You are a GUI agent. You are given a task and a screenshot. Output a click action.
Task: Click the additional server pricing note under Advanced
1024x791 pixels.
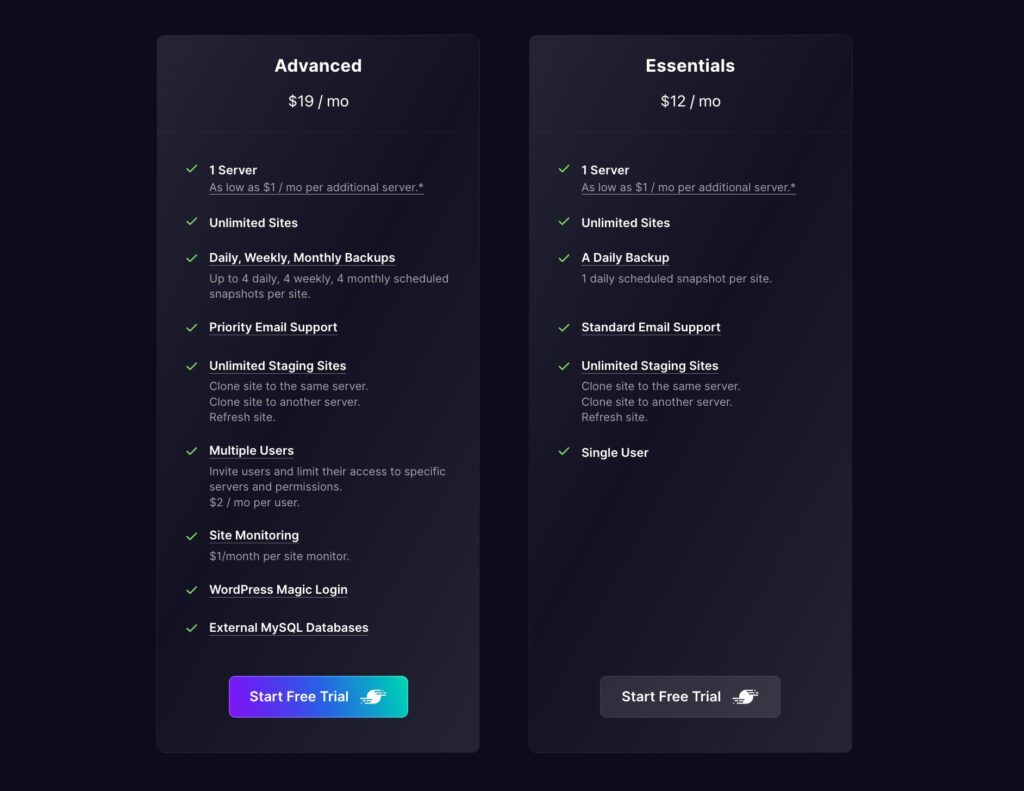pos(316,187)
